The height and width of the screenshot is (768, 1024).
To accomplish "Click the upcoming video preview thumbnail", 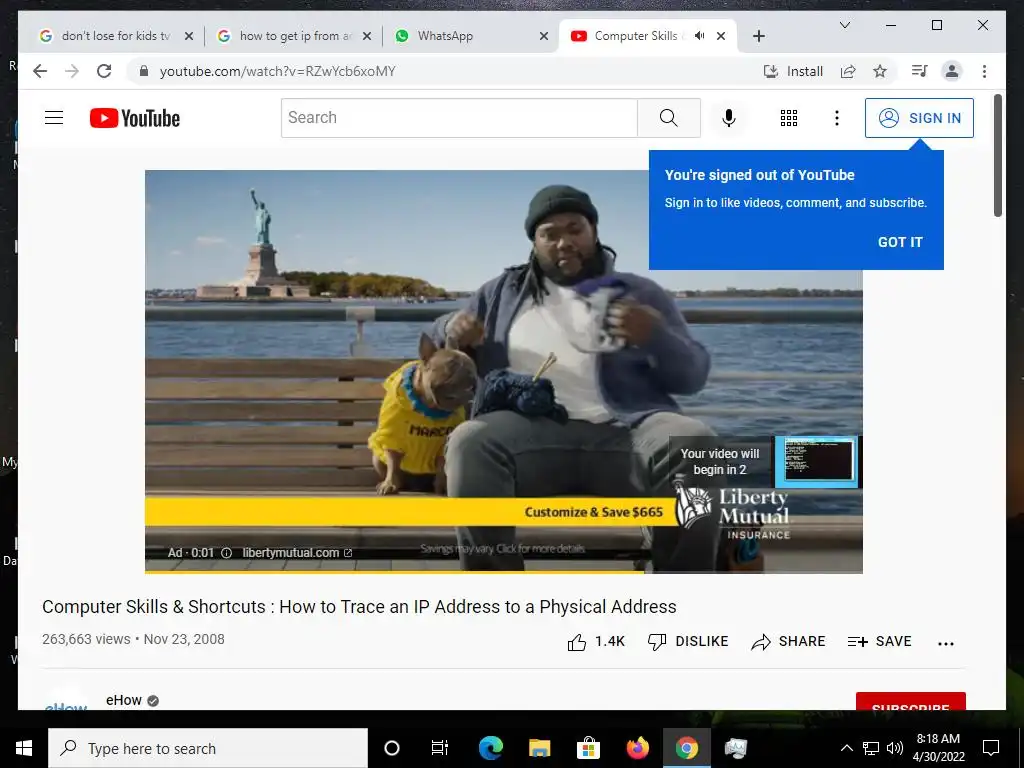I will click(816, 462).
